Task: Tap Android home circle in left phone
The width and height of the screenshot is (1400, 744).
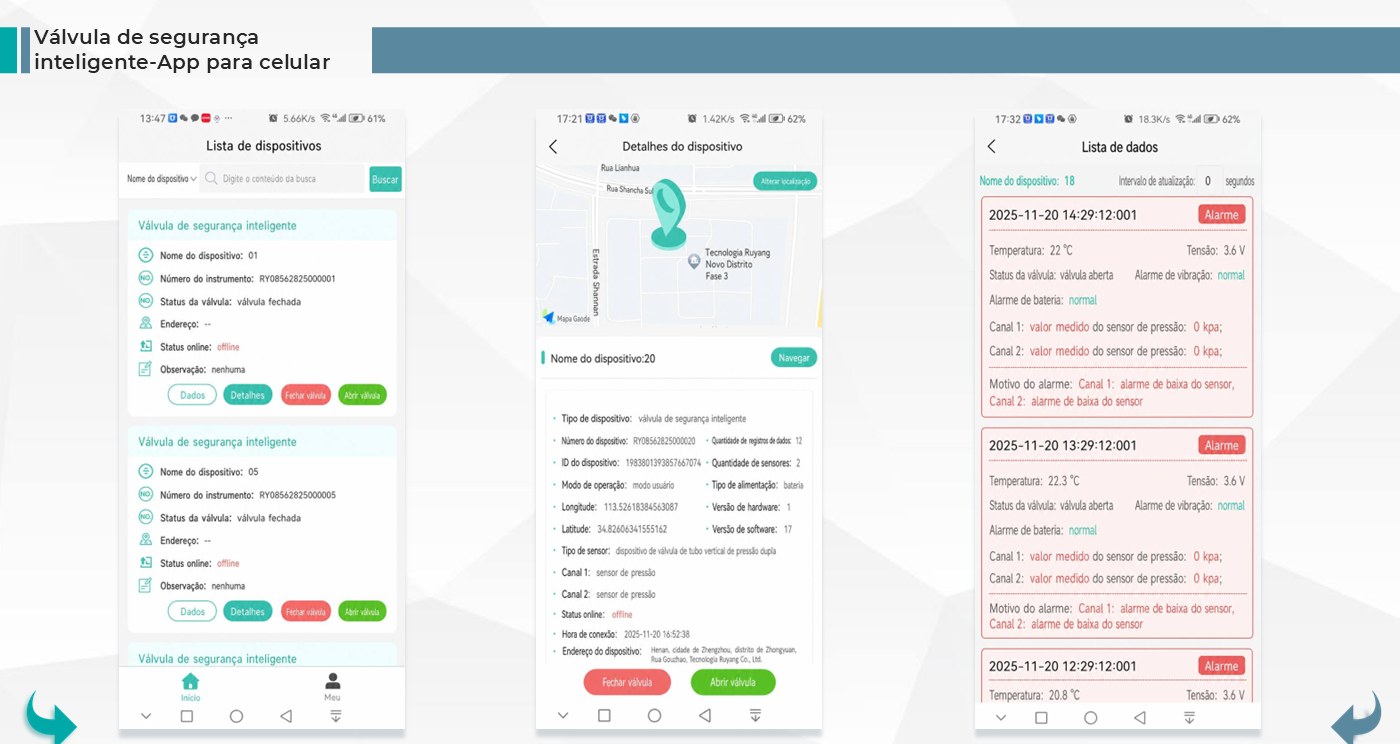Action: click(x=236, y=716)
